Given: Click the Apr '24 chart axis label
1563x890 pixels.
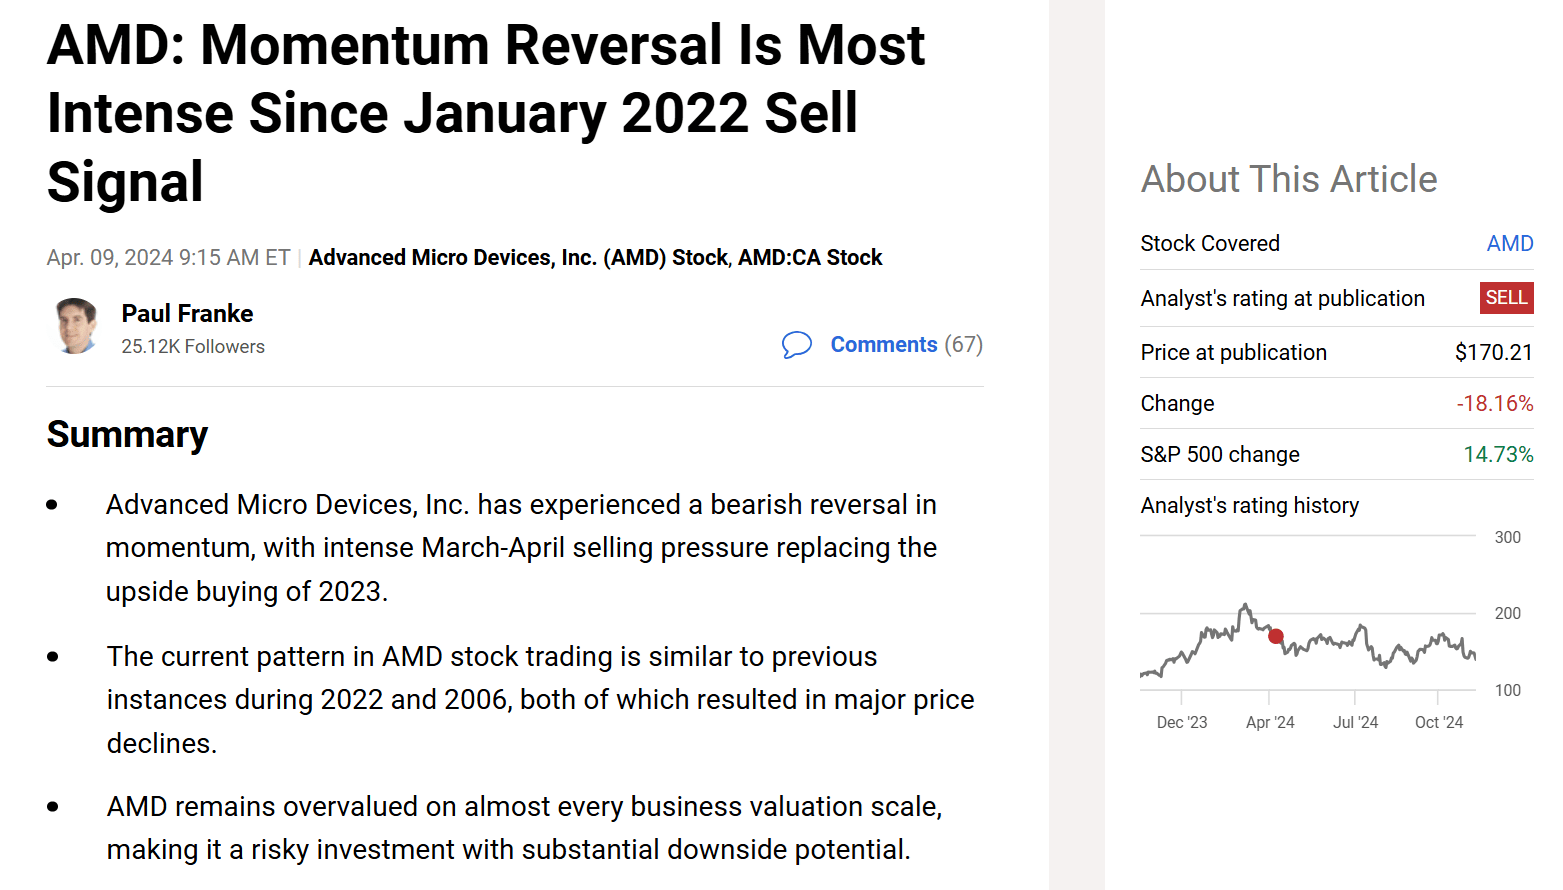Looking at the screenshot, I should pyautogui.click(x=1270, y=722).
